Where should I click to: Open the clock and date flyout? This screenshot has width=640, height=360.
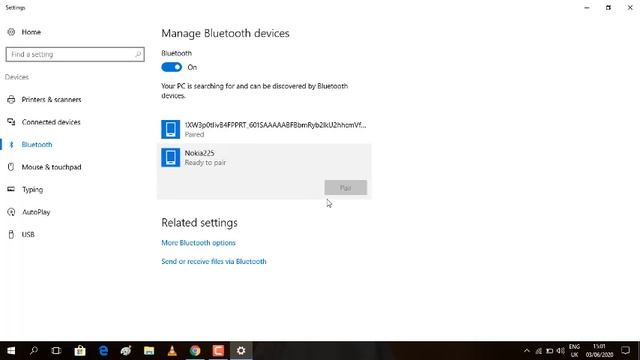pyautogui.click(x=599, y=351)
